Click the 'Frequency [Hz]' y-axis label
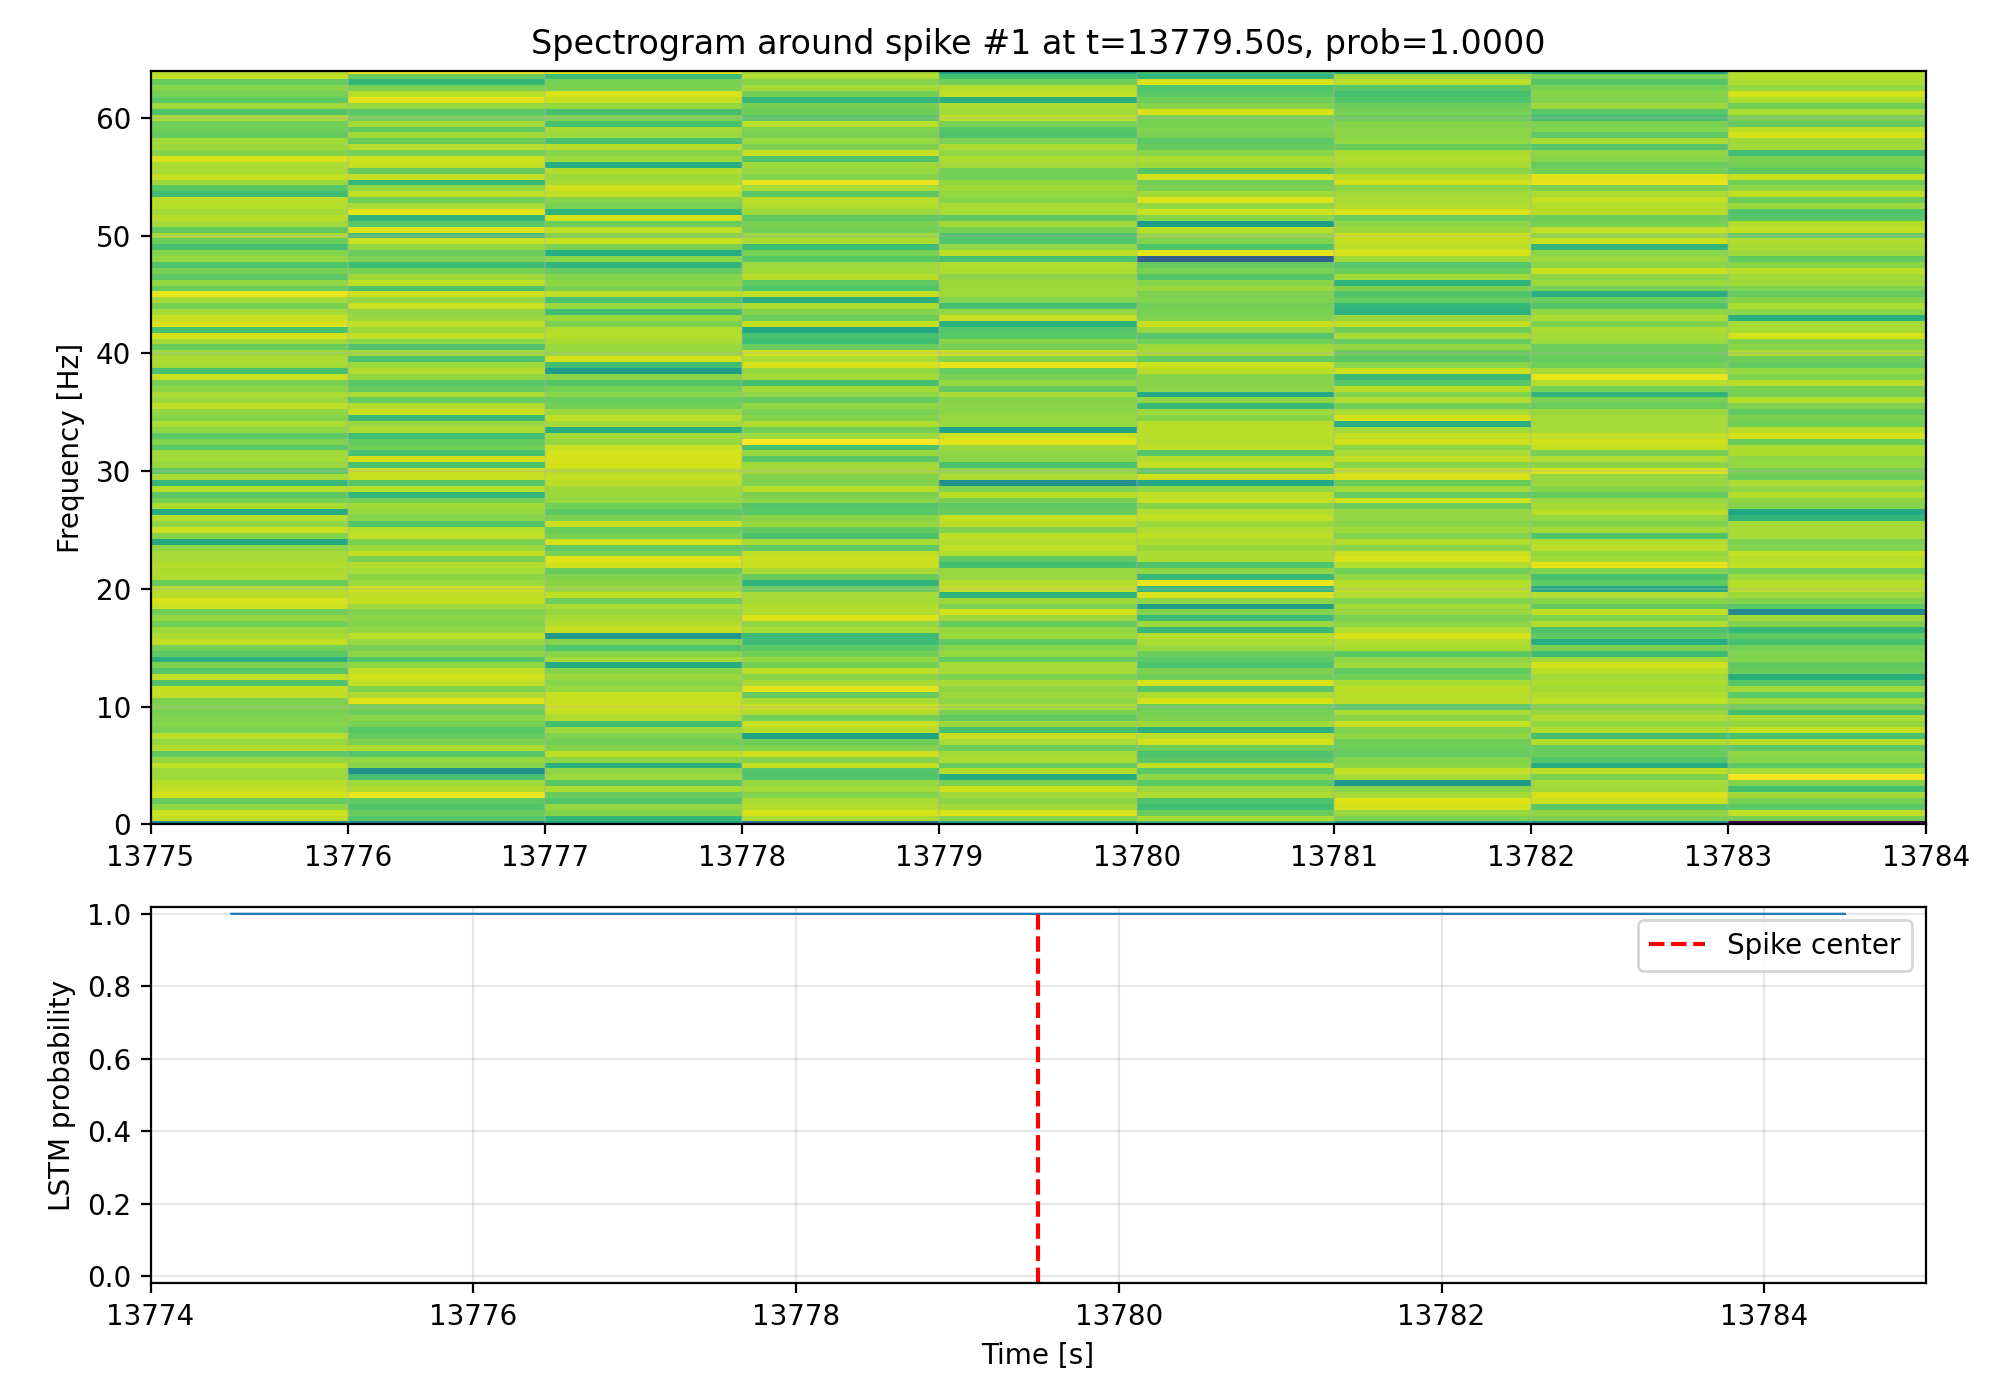2000x1400 pixels. (68, 448)
